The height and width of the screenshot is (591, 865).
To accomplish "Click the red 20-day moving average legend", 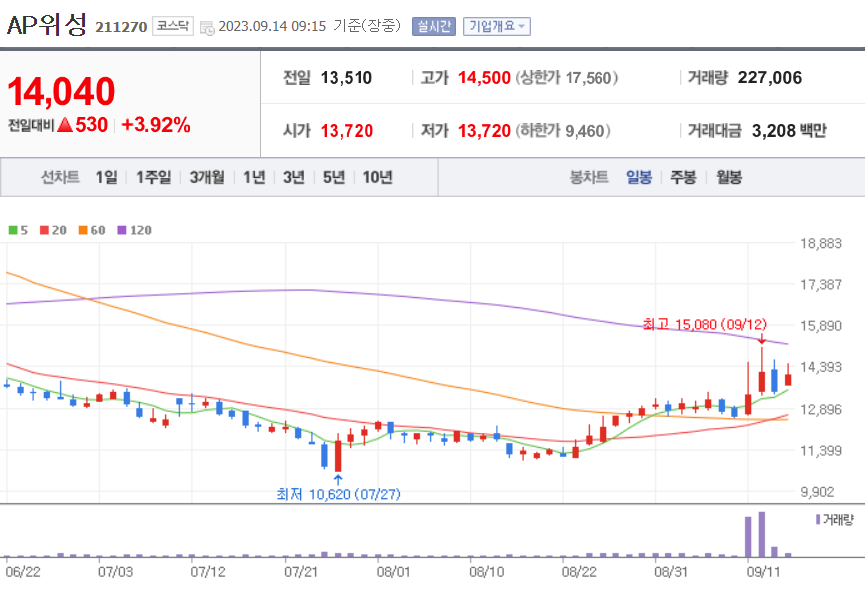I will (54, 230).
